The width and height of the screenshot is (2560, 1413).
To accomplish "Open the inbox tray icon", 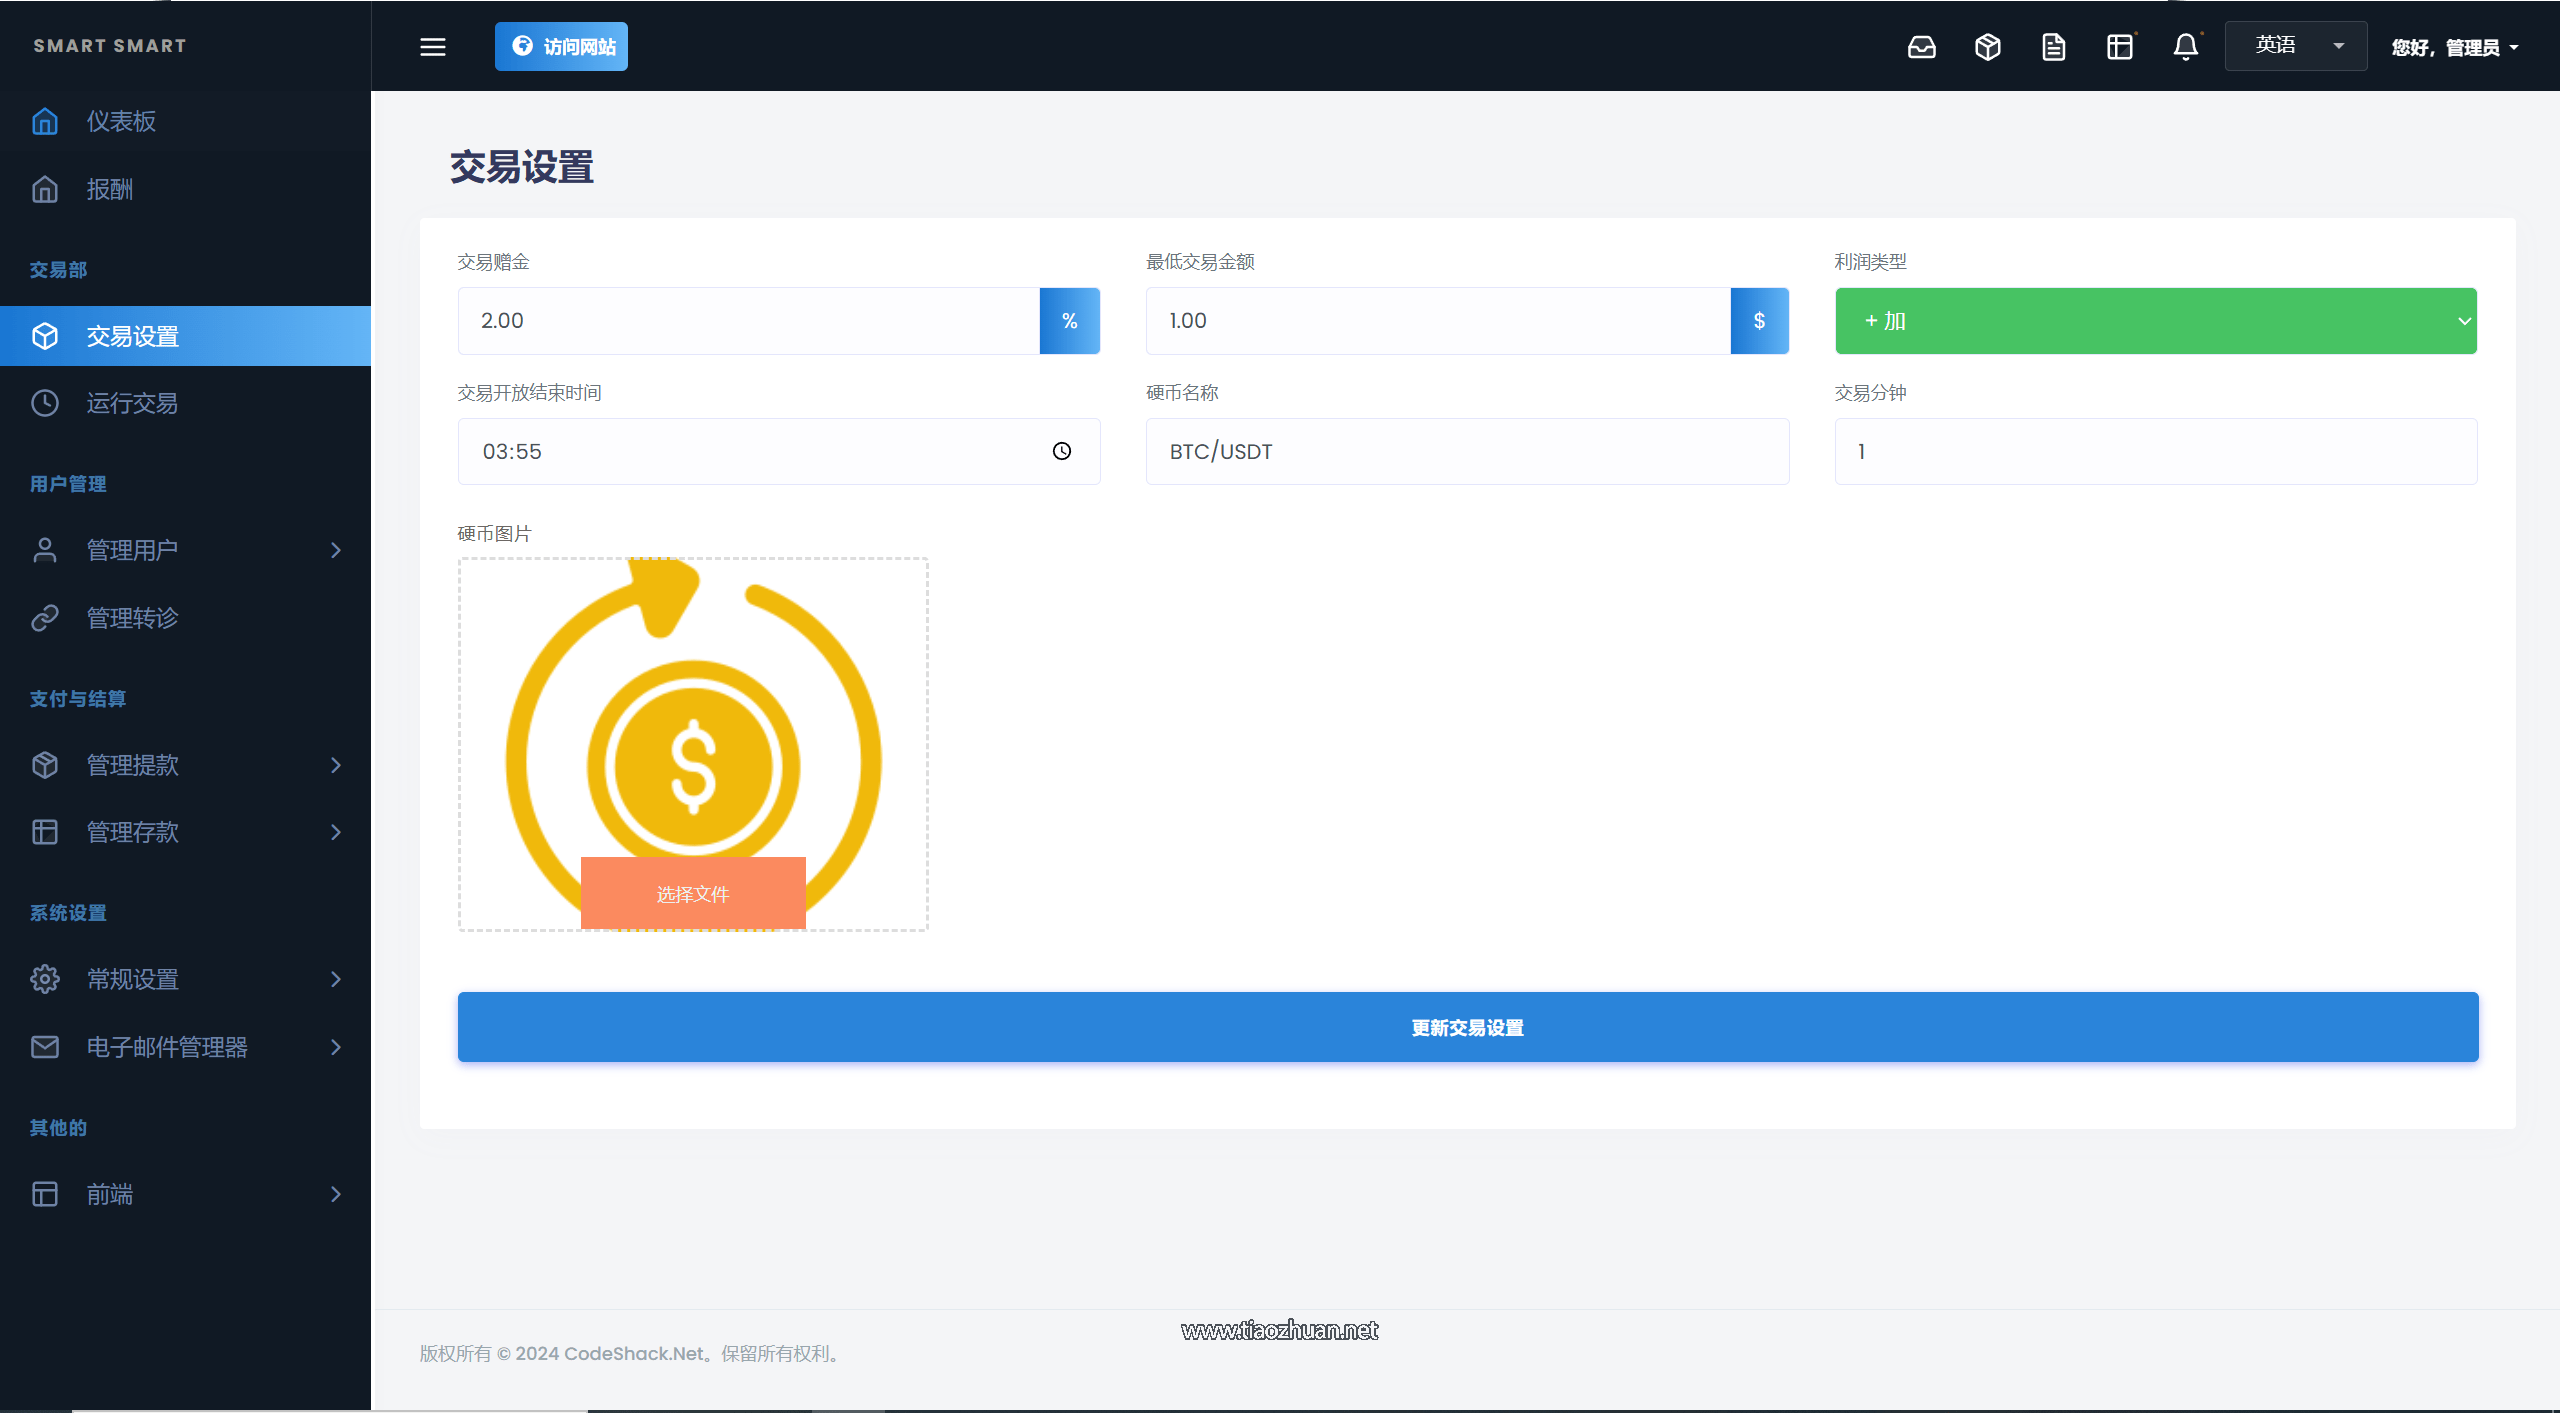I will (1921, 47).
